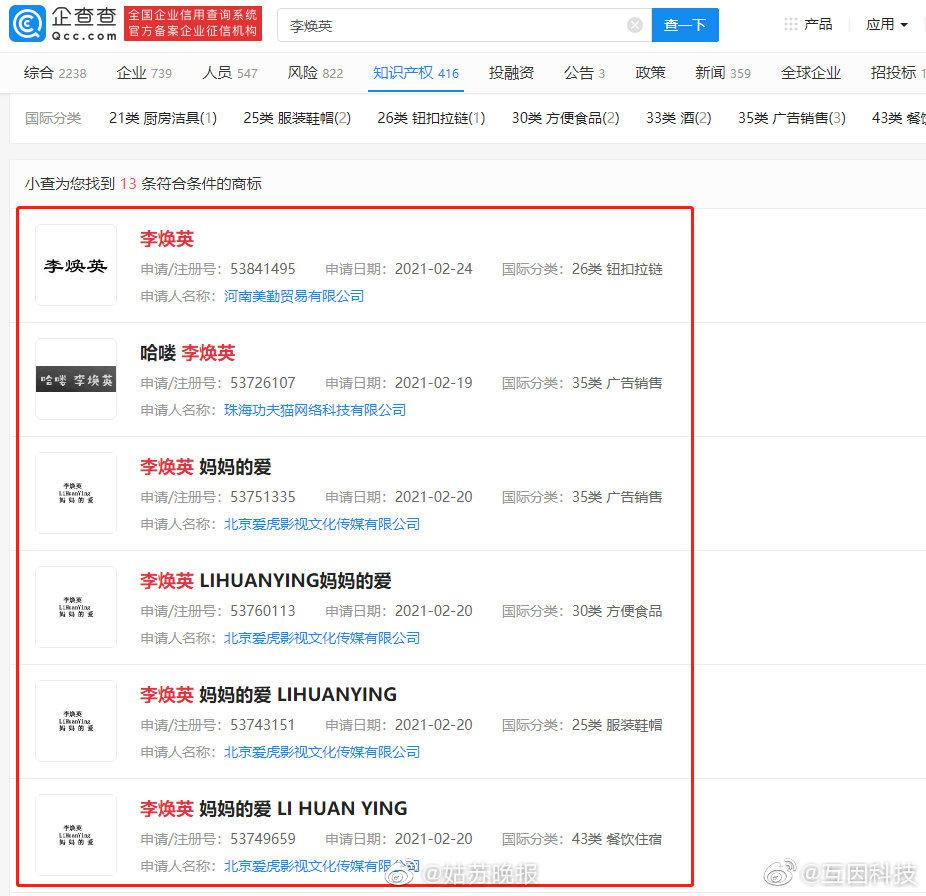Click the 43类 餐饮住宿 classification text

617,839
